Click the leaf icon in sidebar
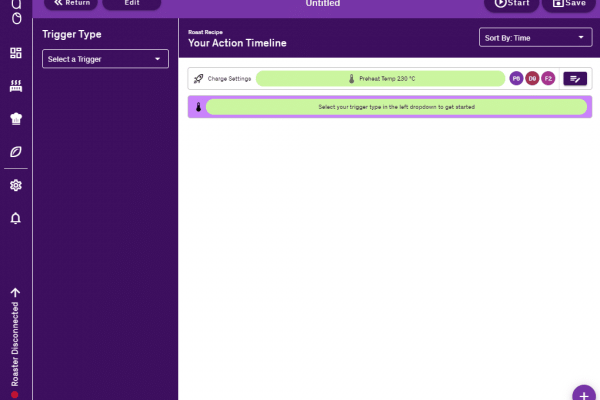600x400 pixels. [x=15, y=152]
